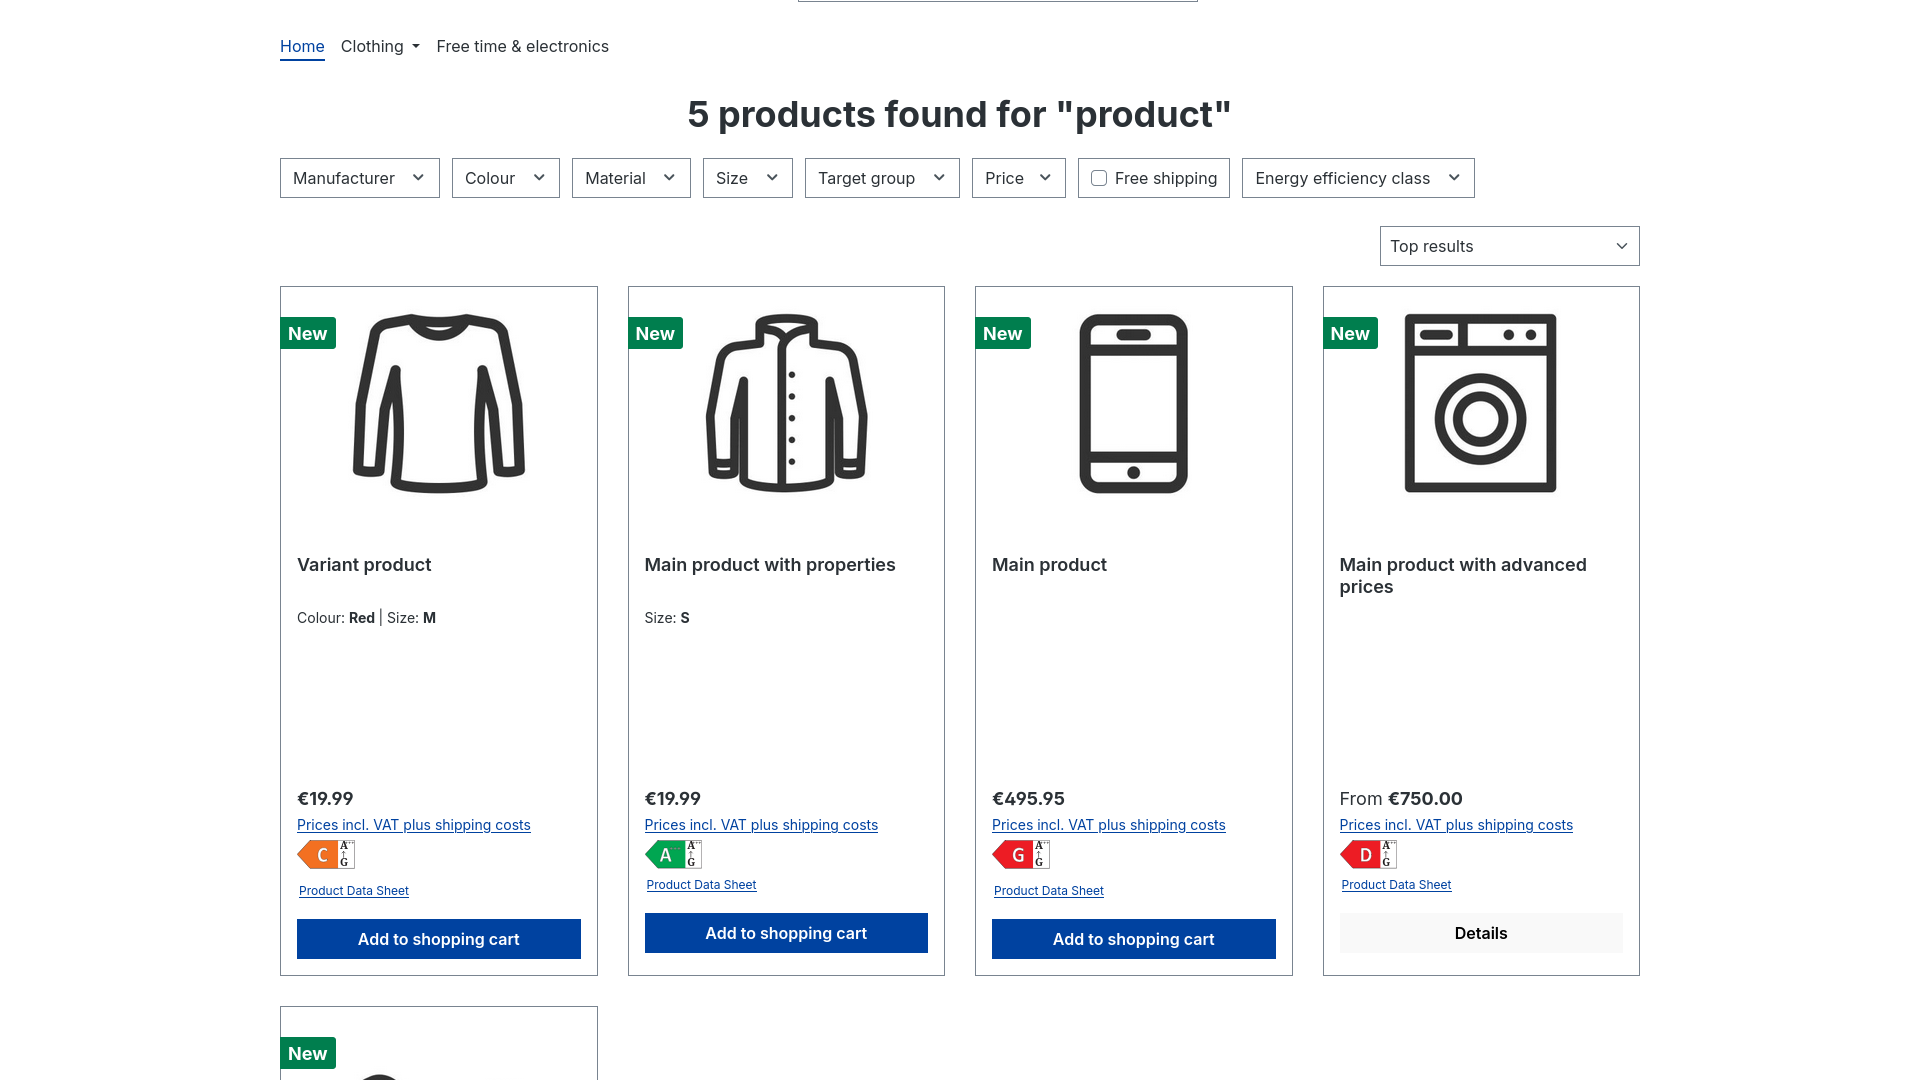Open the Energy efficiency class filter

pos(1357,177)
